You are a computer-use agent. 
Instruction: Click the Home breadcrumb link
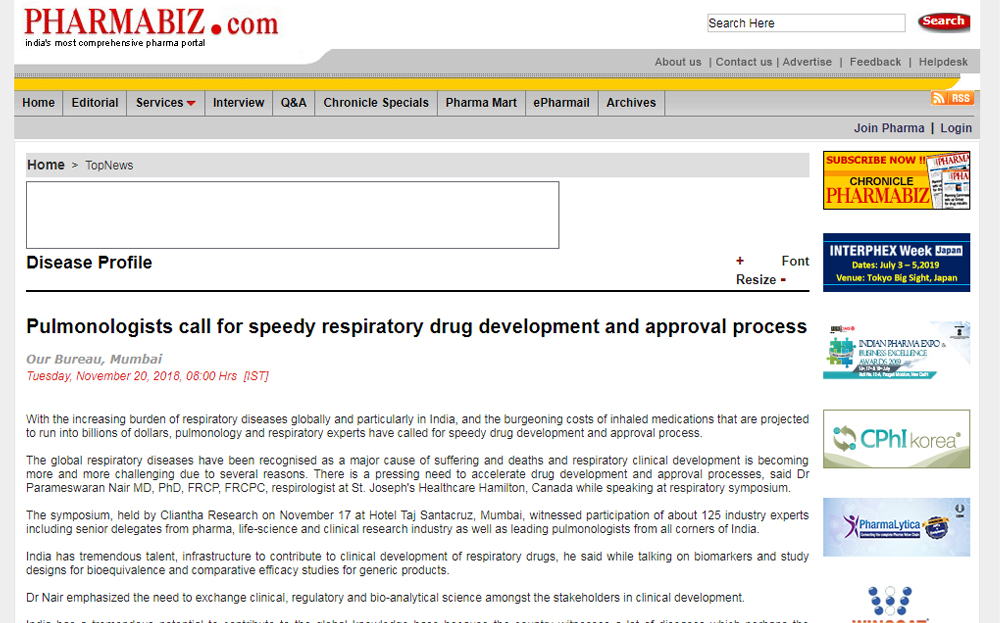46,165
